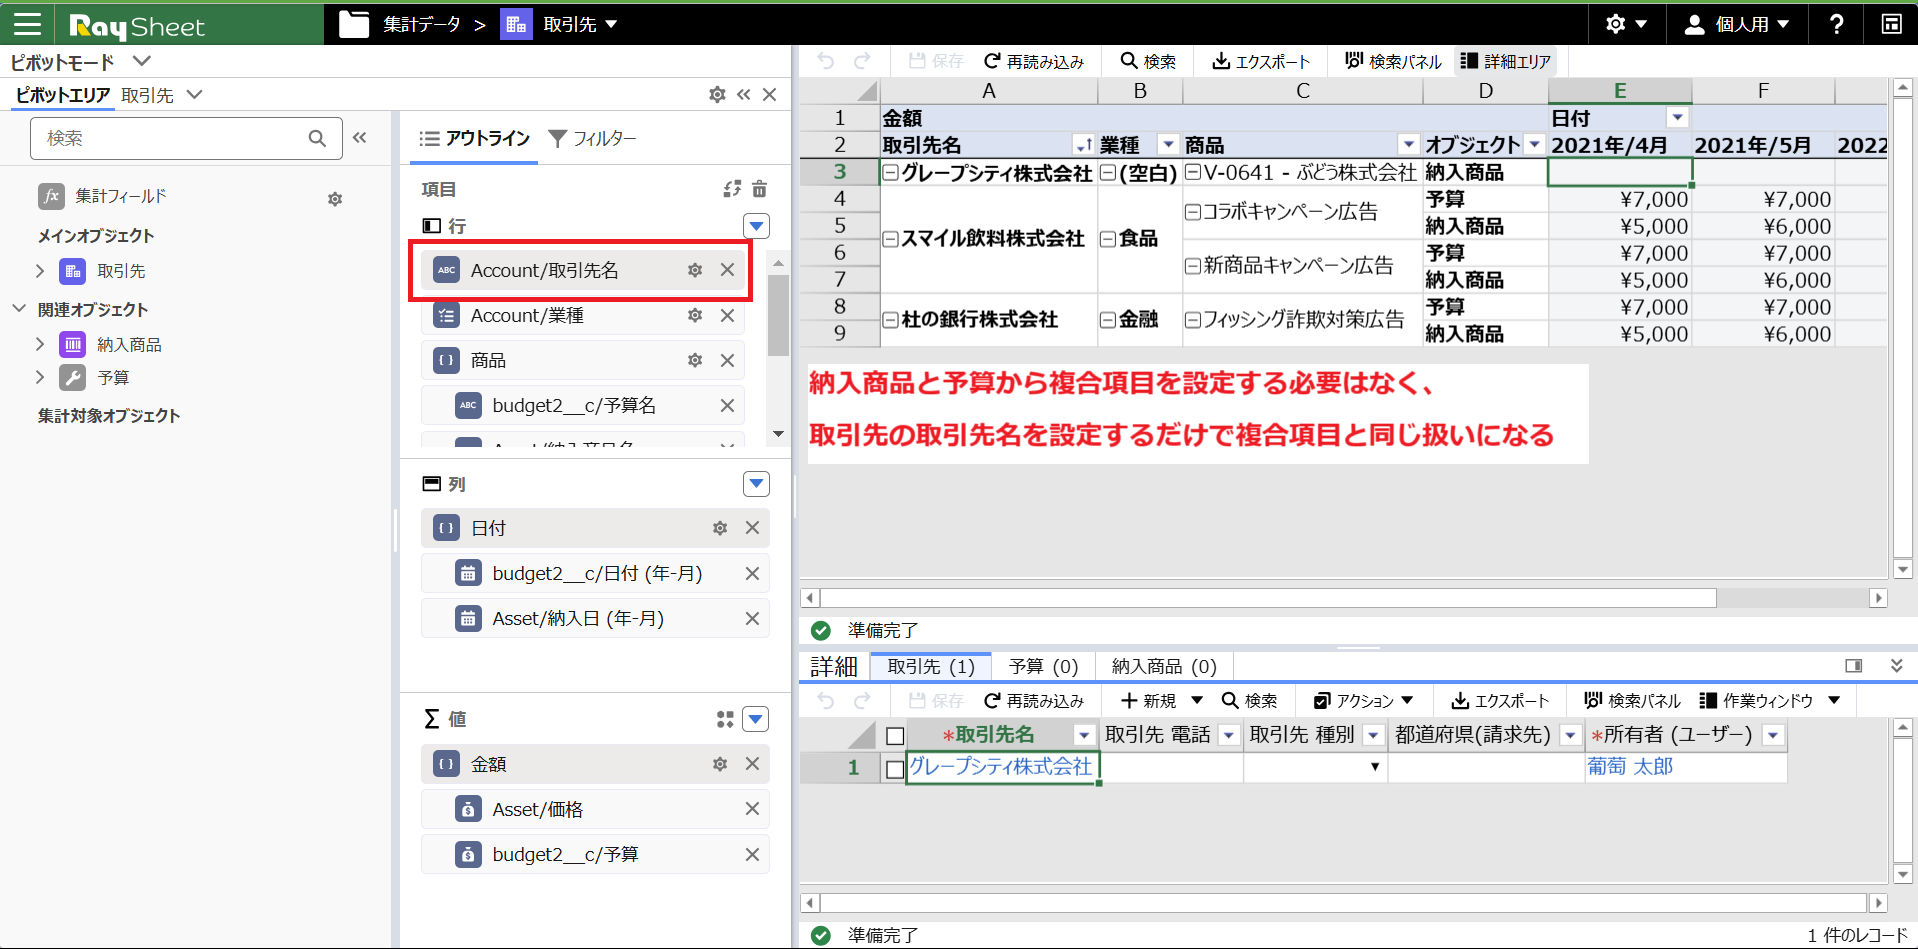The image size is (1918, 949).
Task: Expand 納入商品 related object node
Action: (x=40, y=344)
